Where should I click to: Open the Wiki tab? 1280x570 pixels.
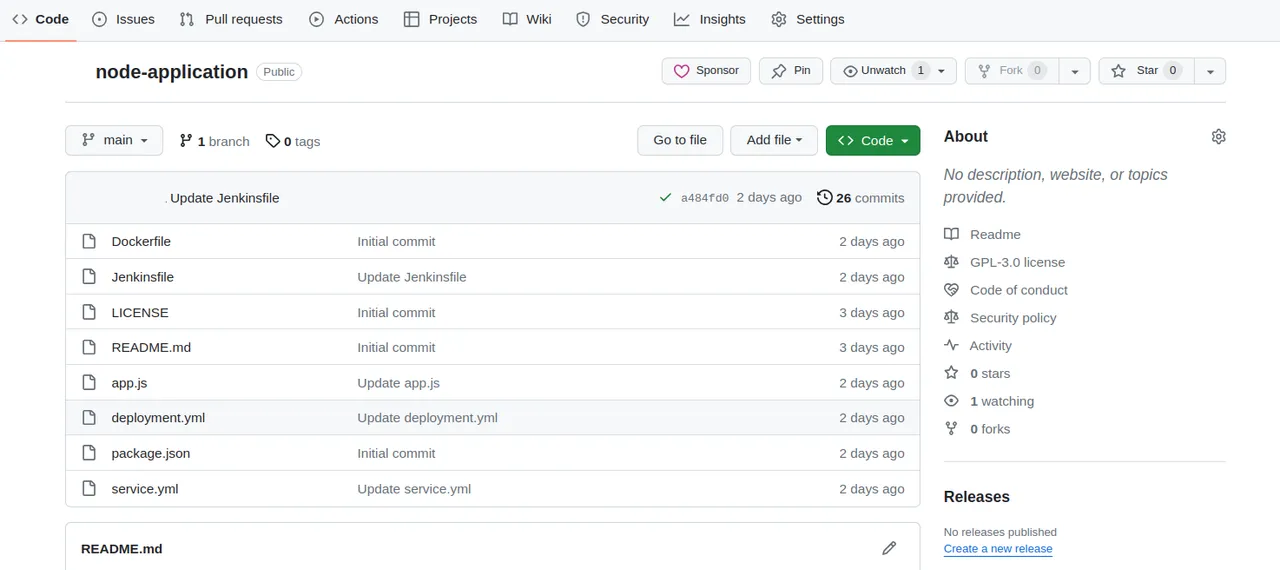(527, 19)
